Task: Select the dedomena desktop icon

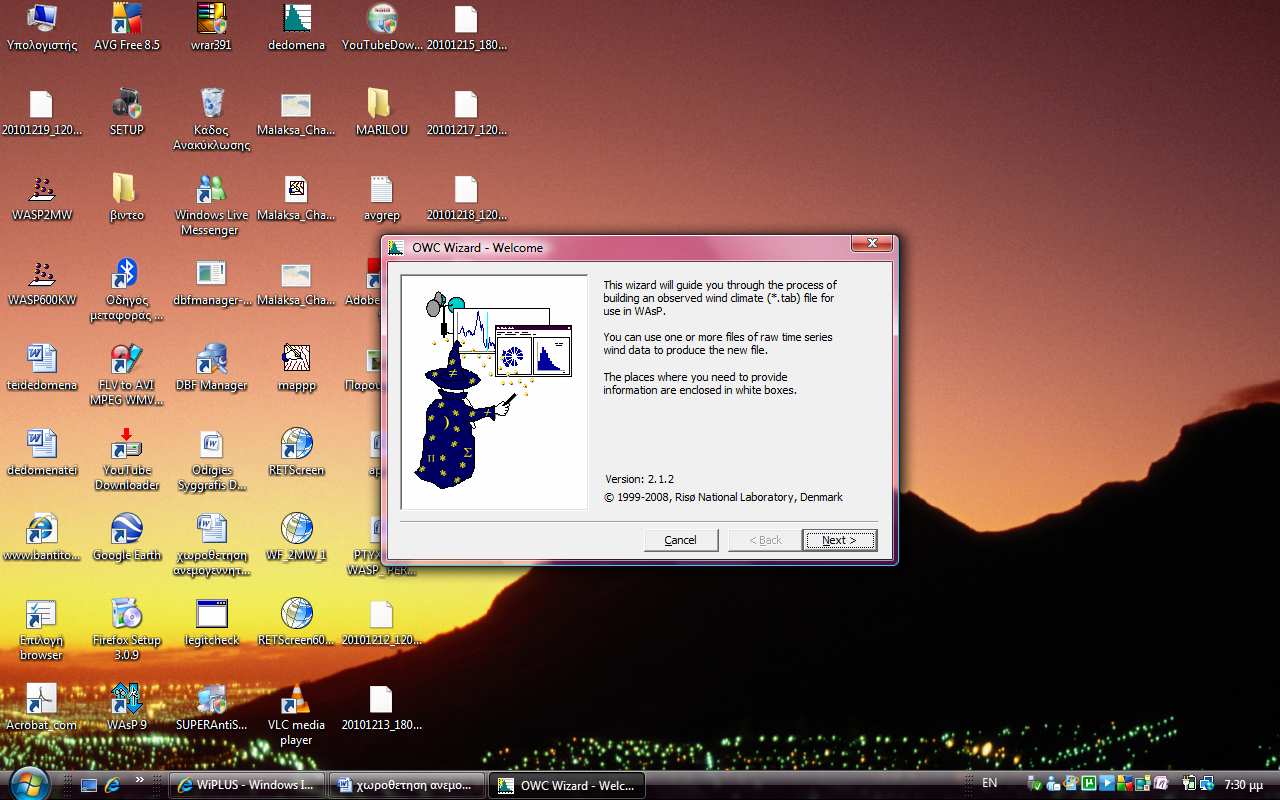Action: point(296,28)
